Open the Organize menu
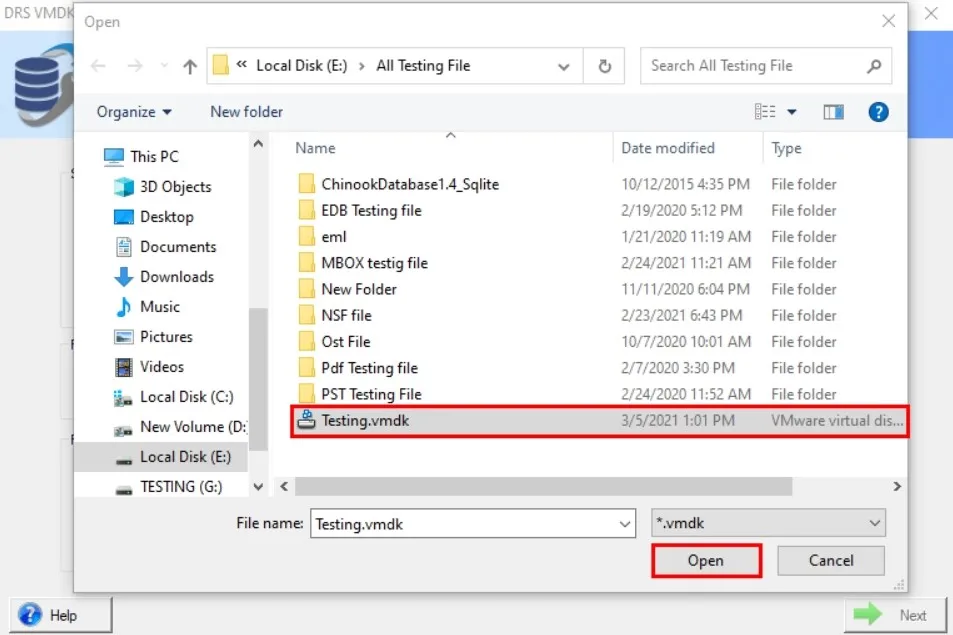Image resolution: width=953 pixels, height=635 pixels. (134, 112)
